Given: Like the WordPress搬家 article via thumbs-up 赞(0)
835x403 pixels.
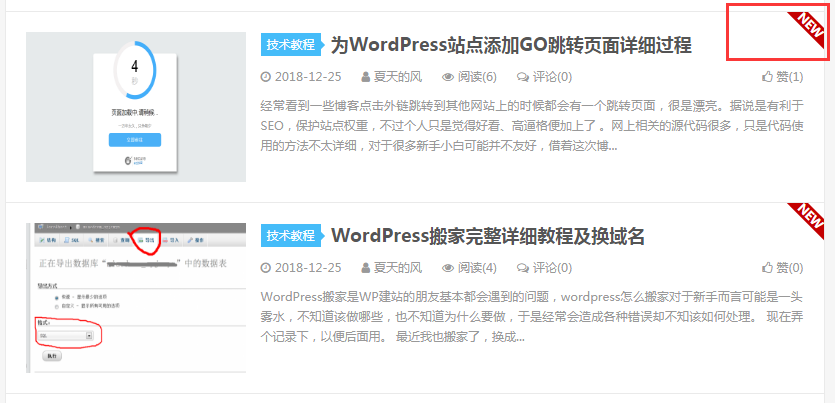Looking at the screenshot, I should click(782, 268).
